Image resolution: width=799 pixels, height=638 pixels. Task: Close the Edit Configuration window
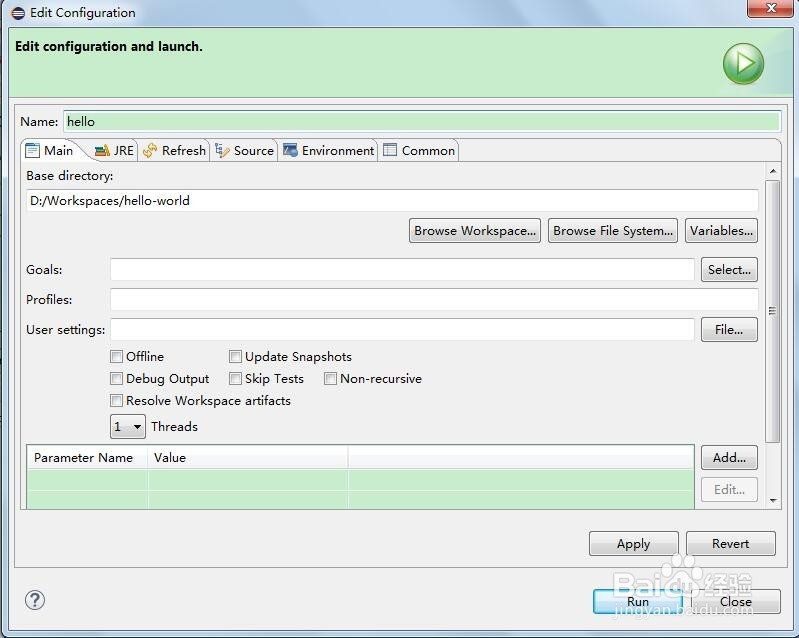pyautogui.click(x=770, y=8)
